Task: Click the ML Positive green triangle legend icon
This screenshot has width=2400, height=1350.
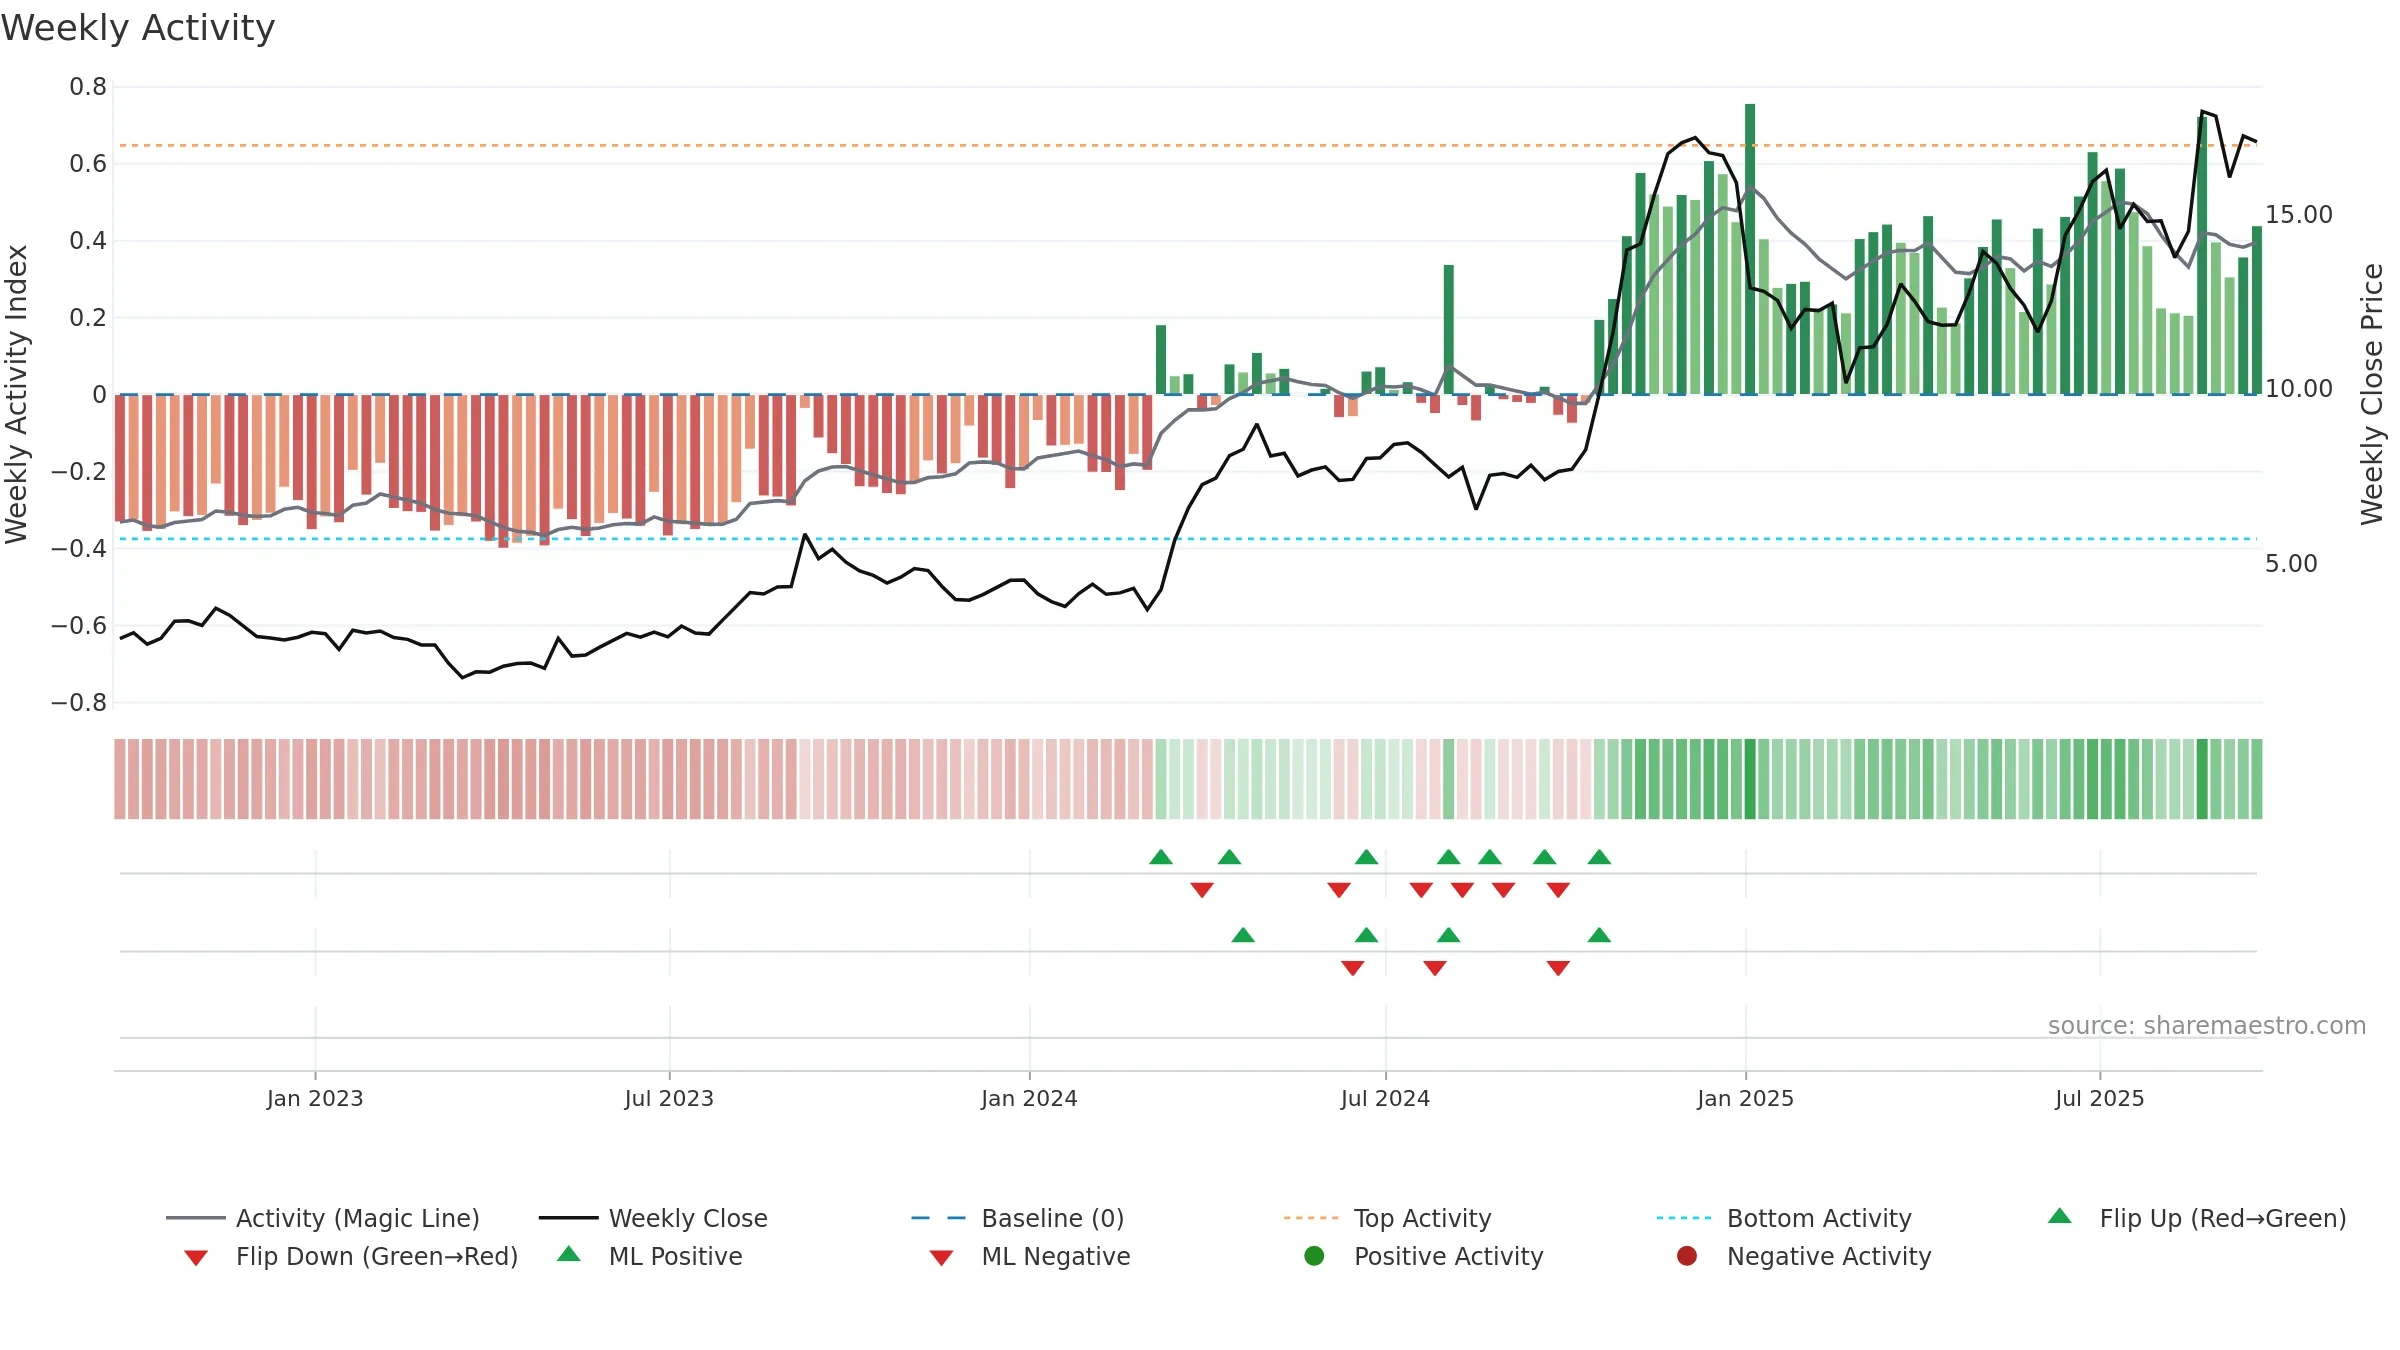Action: [569, 1254]
